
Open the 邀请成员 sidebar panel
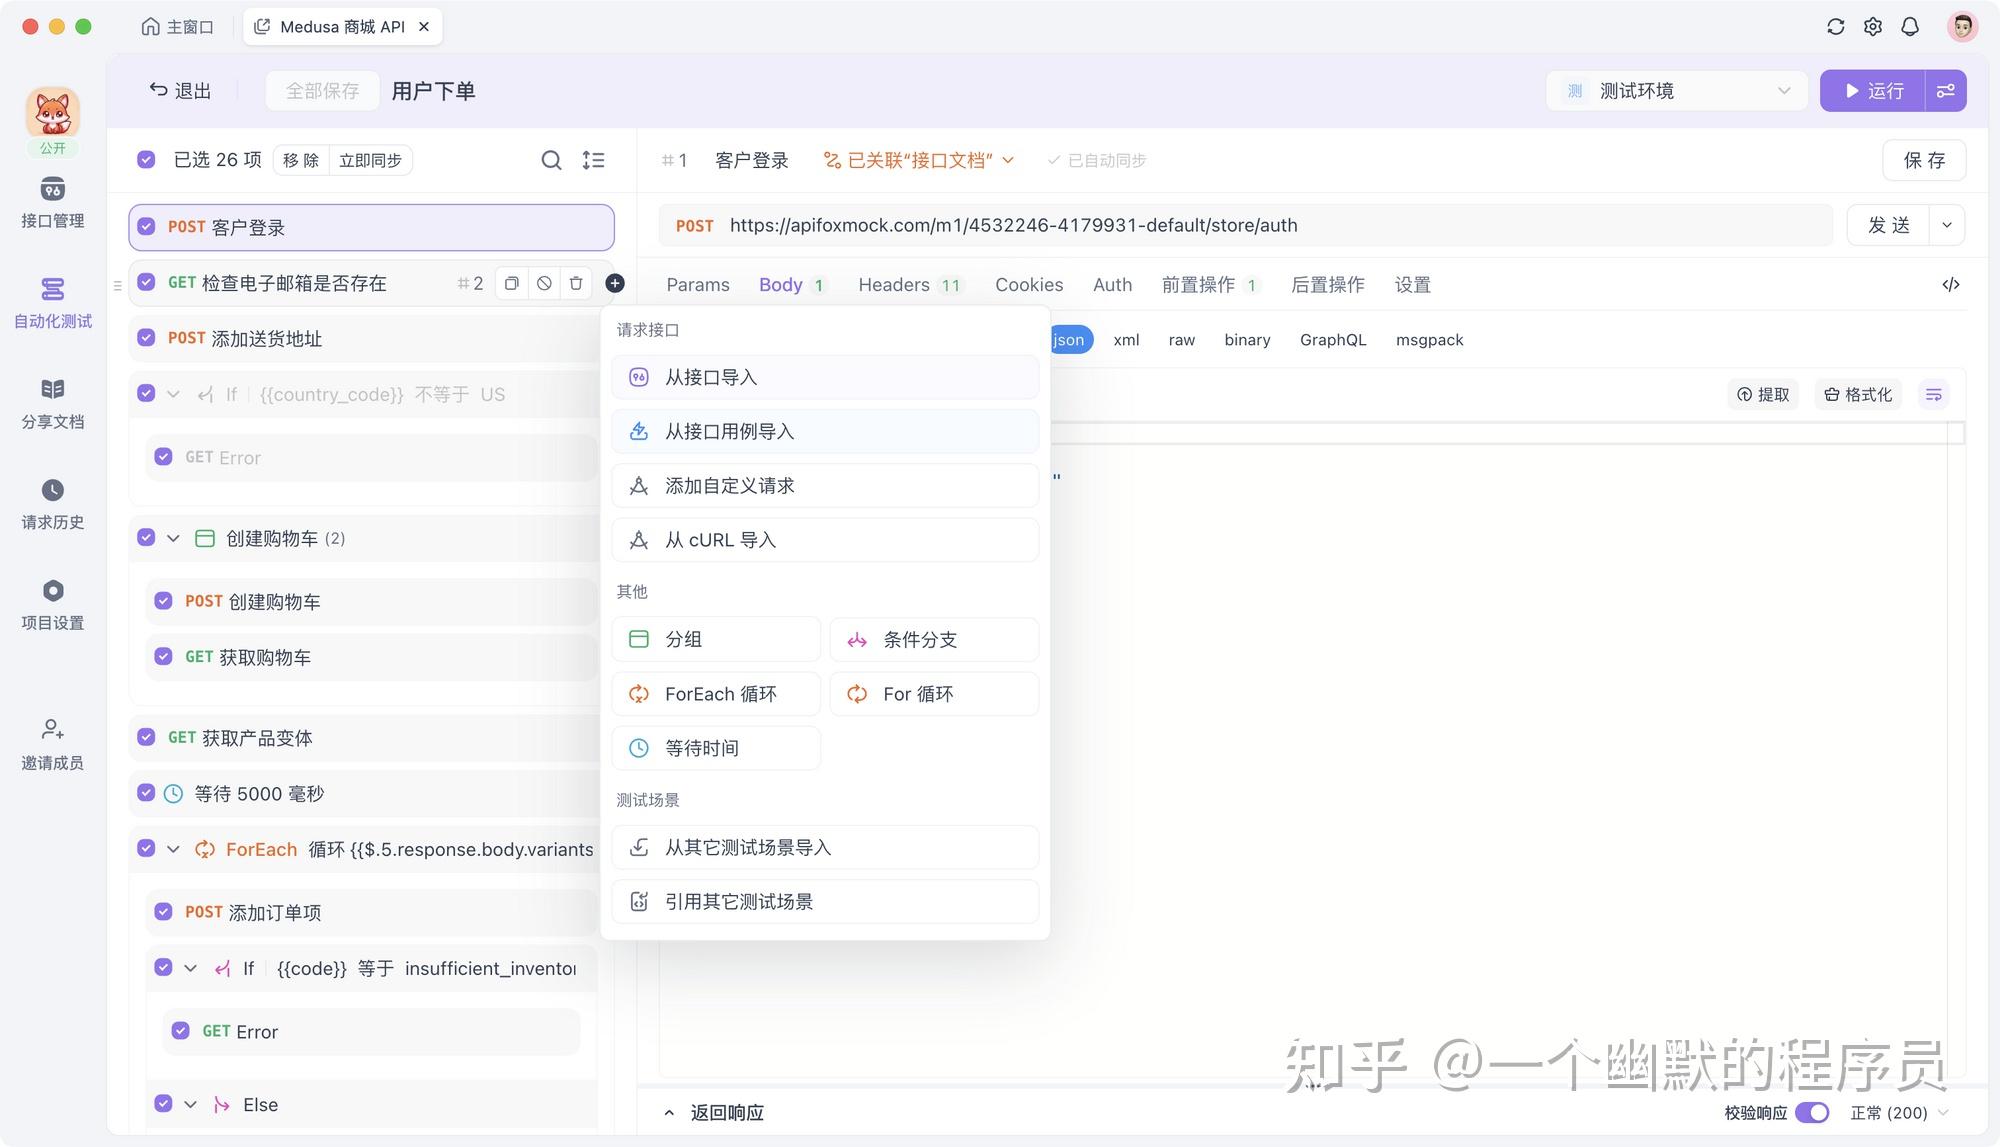point(52,742)
